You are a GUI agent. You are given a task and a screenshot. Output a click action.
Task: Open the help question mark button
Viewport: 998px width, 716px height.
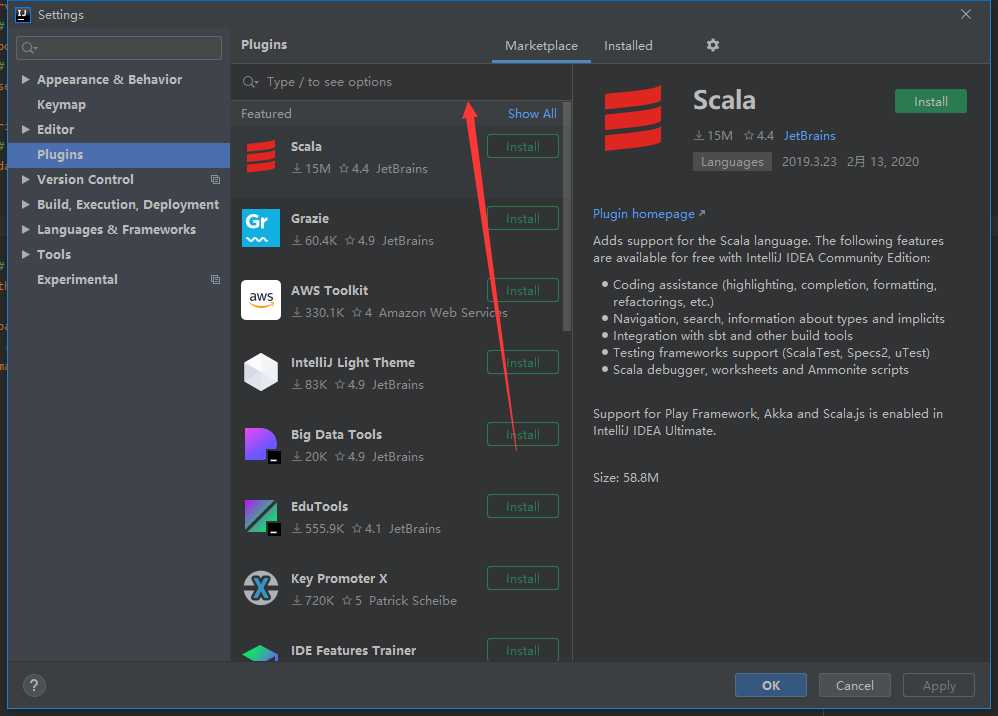(34, 685)
